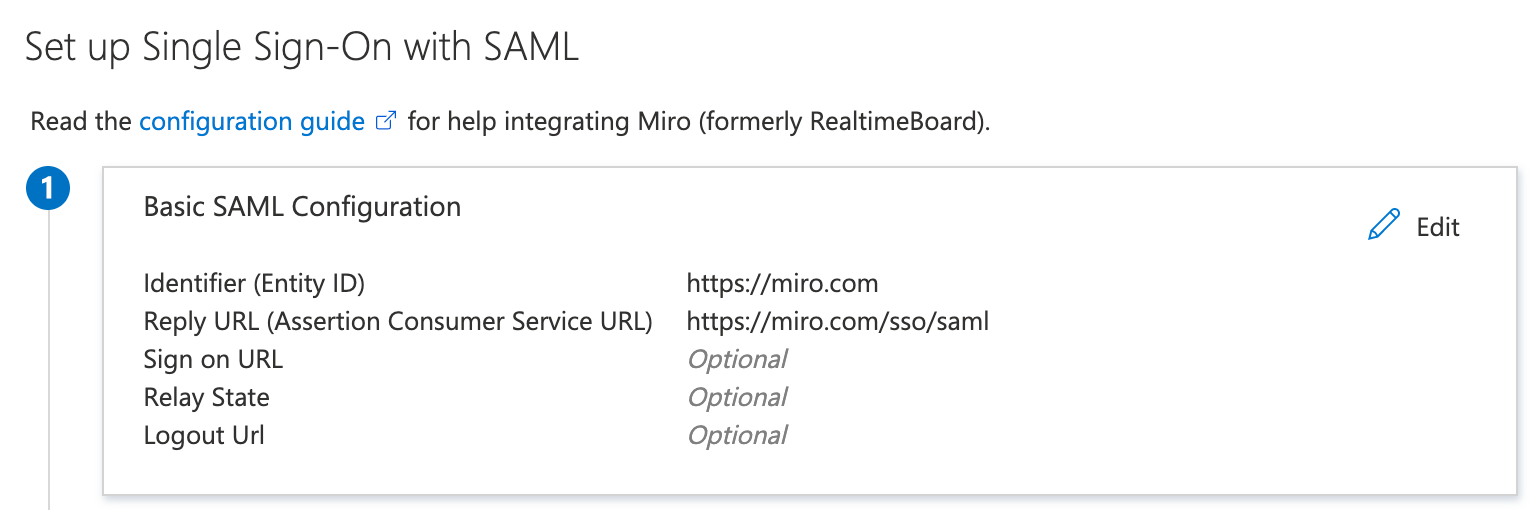Image resolution: width=1536 pixels, height=510 pixels.
Task: Click the pencil icon to edit SAML configuration
Action: [x=1384, y=226]
